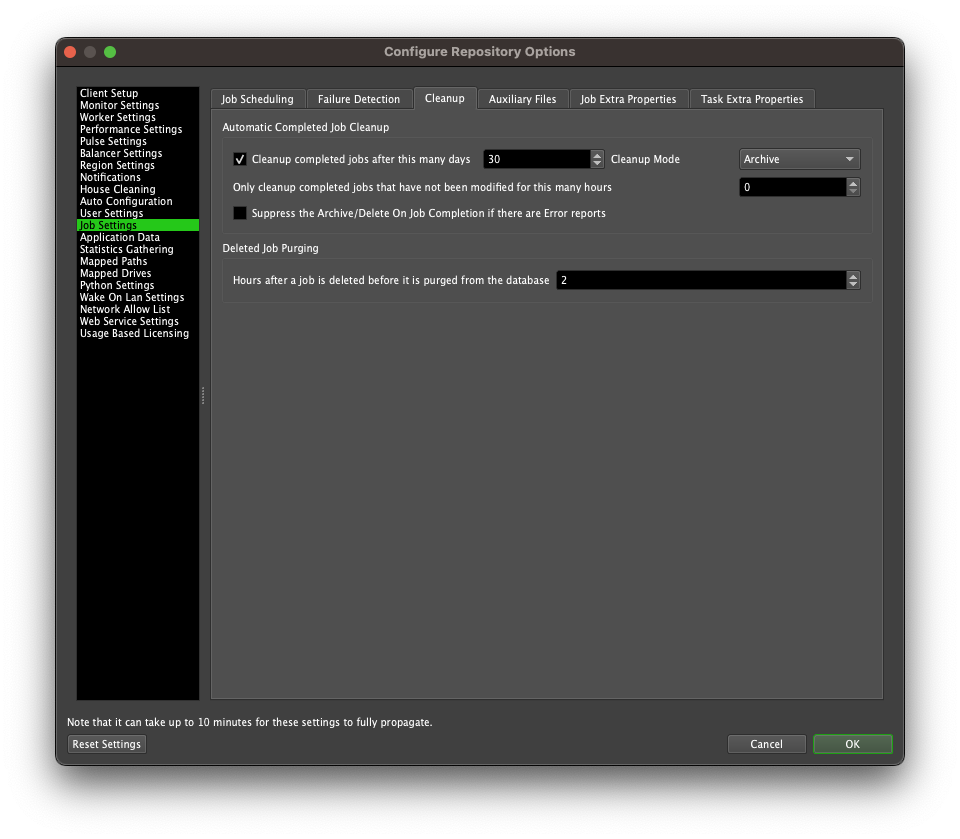Select the Job Extra Properties tab
Image resolution: width=960 pixels, height=839 pixels.
tap(628, 98)
